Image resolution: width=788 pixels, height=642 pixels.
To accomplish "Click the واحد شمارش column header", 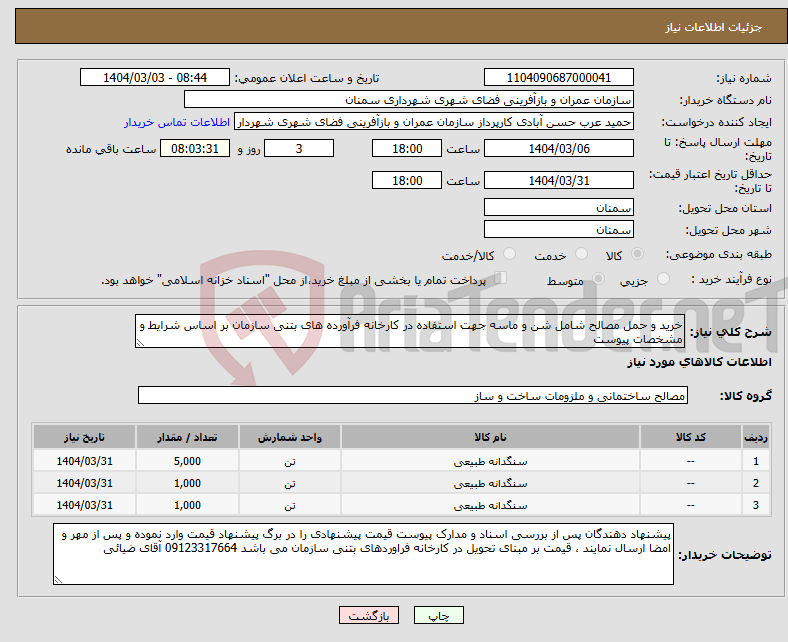I will click(290, 437).
